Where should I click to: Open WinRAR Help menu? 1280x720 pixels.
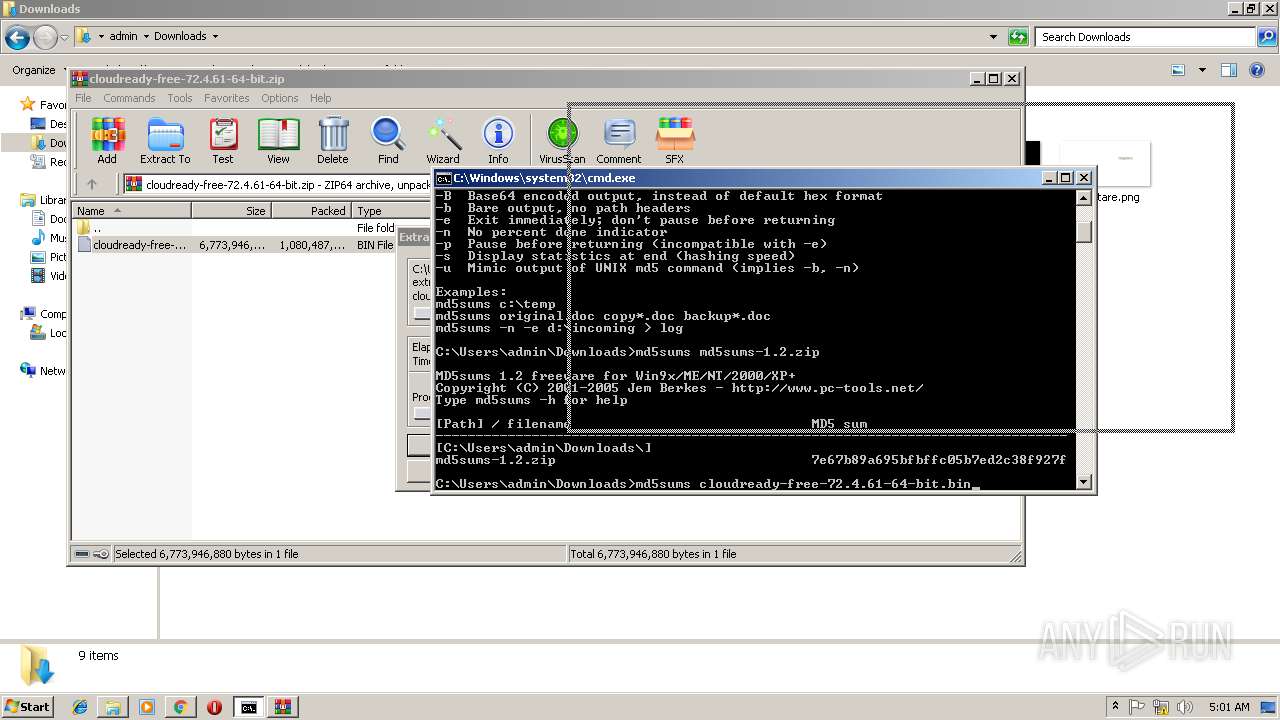(320, 98)
